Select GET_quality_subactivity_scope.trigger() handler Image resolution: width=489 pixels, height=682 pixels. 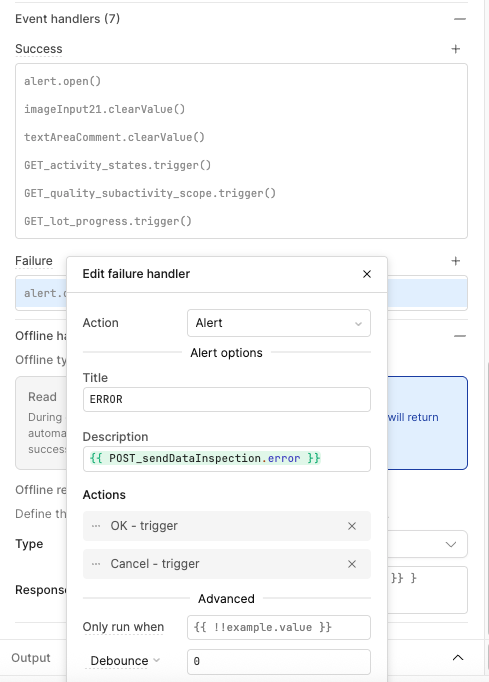tap(241, 193)
